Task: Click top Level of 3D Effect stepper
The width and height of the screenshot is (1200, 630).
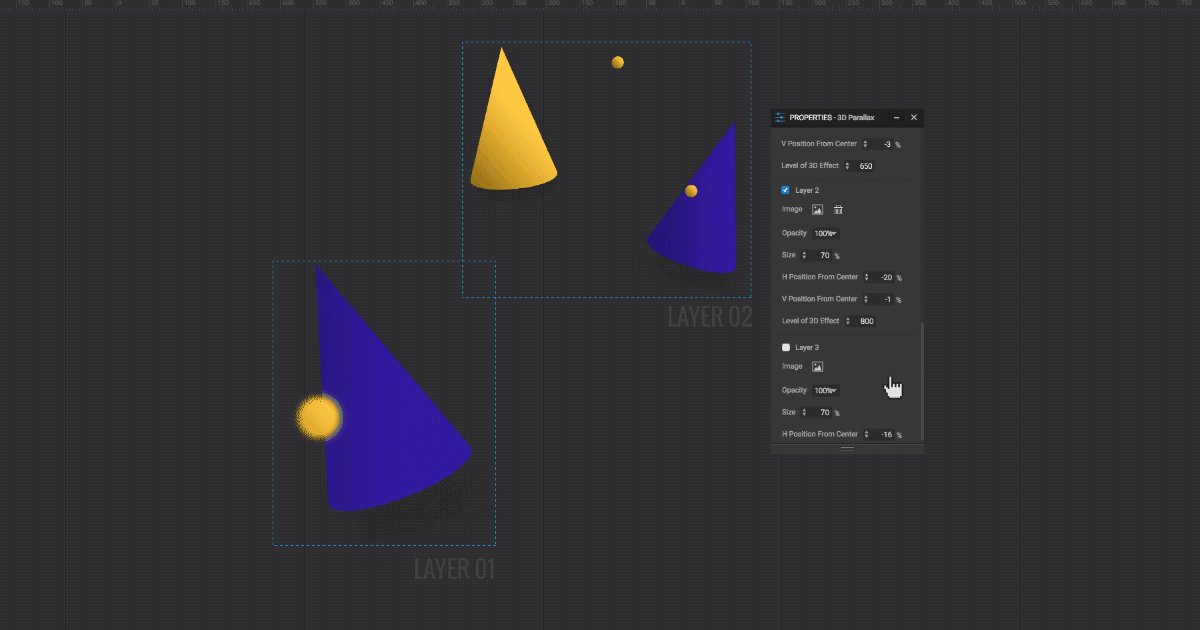Action: coord(848,166)
